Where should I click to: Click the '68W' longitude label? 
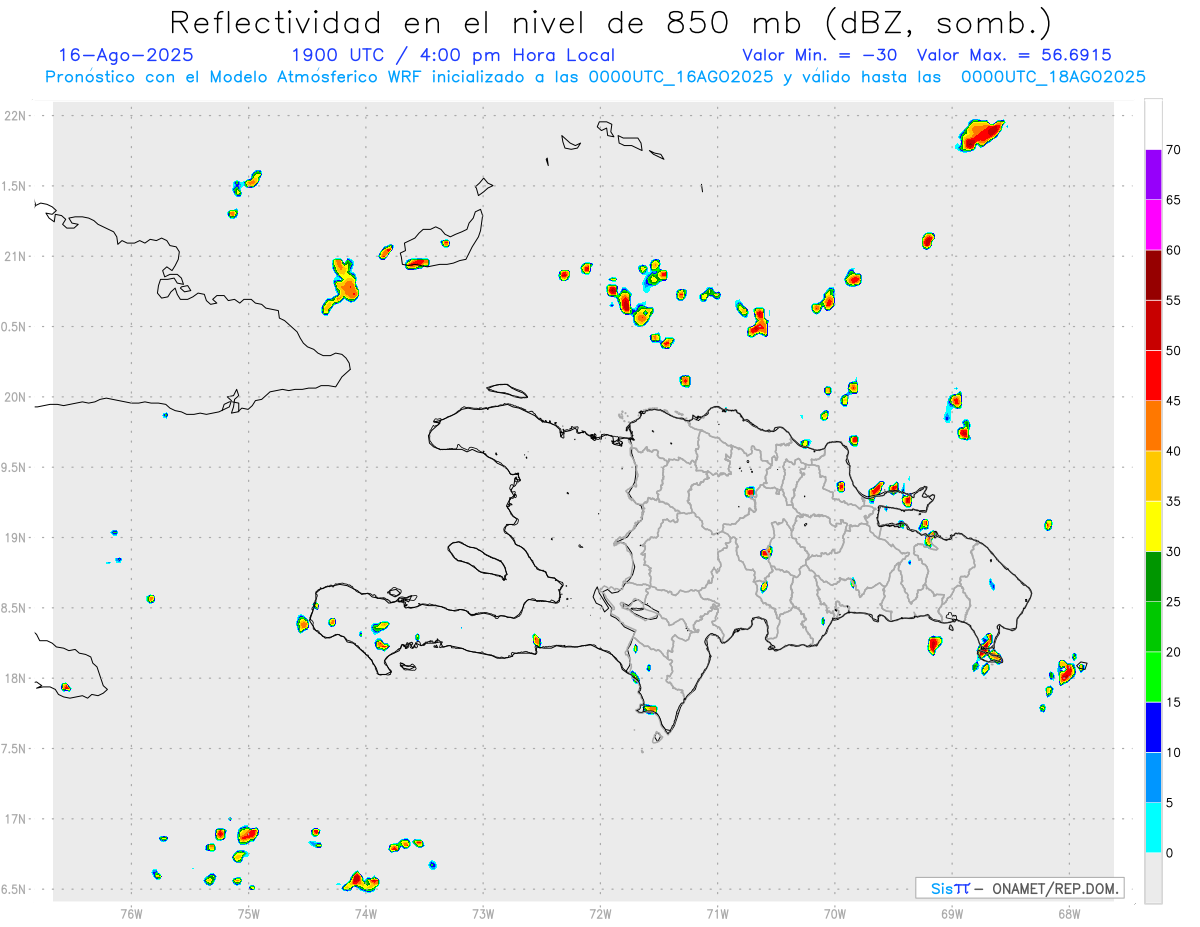pyautogui.click(x=1069, y=912)
